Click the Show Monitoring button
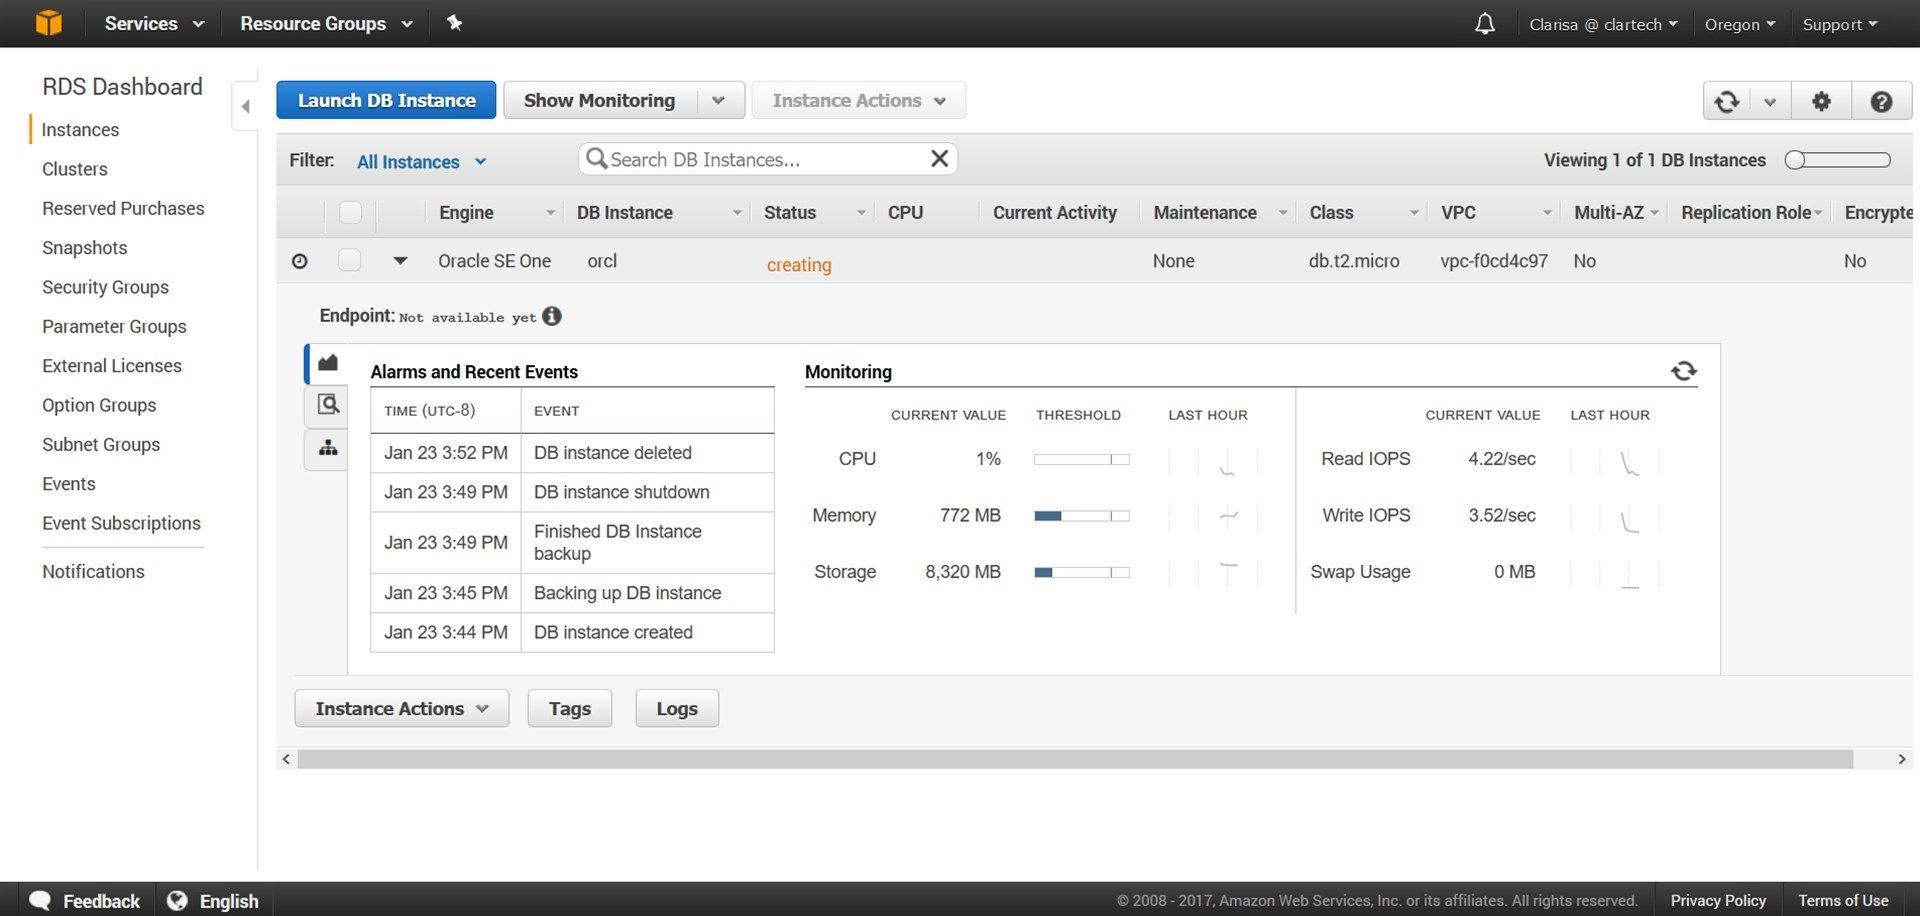 tap(599, 100)
